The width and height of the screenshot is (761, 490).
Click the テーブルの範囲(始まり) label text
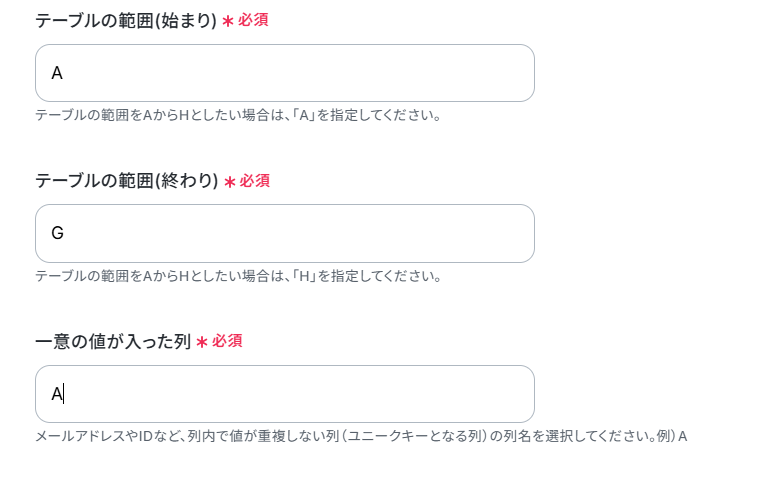126,20
